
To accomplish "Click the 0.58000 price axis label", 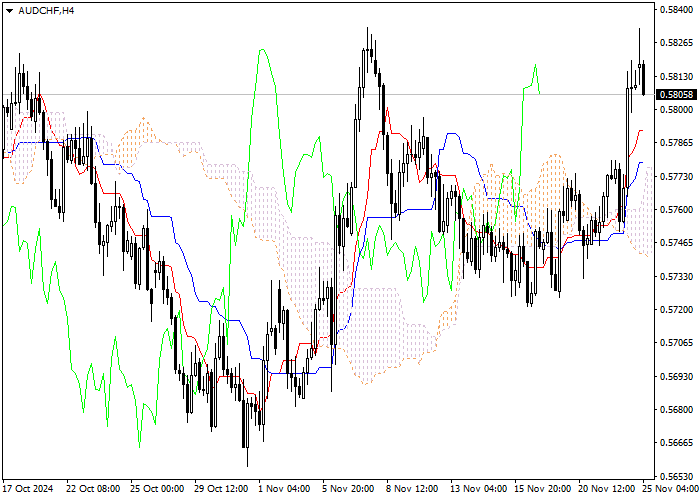I will (x=676, y=109).
